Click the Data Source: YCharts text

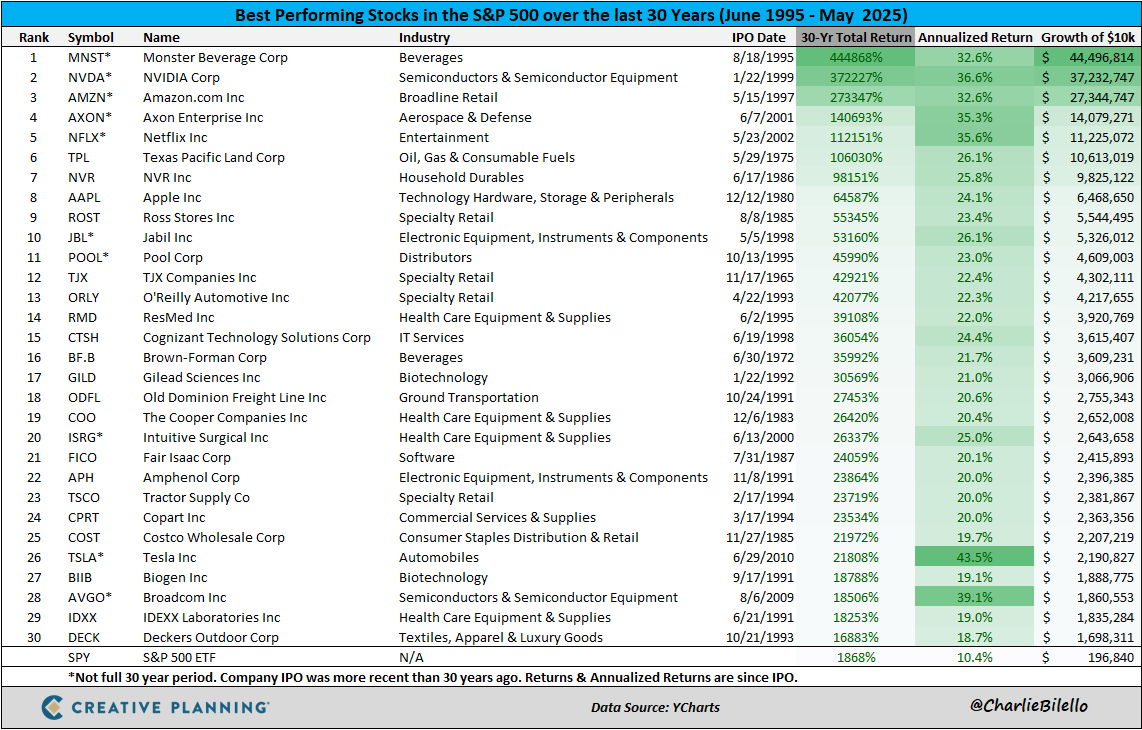[655, 707]
